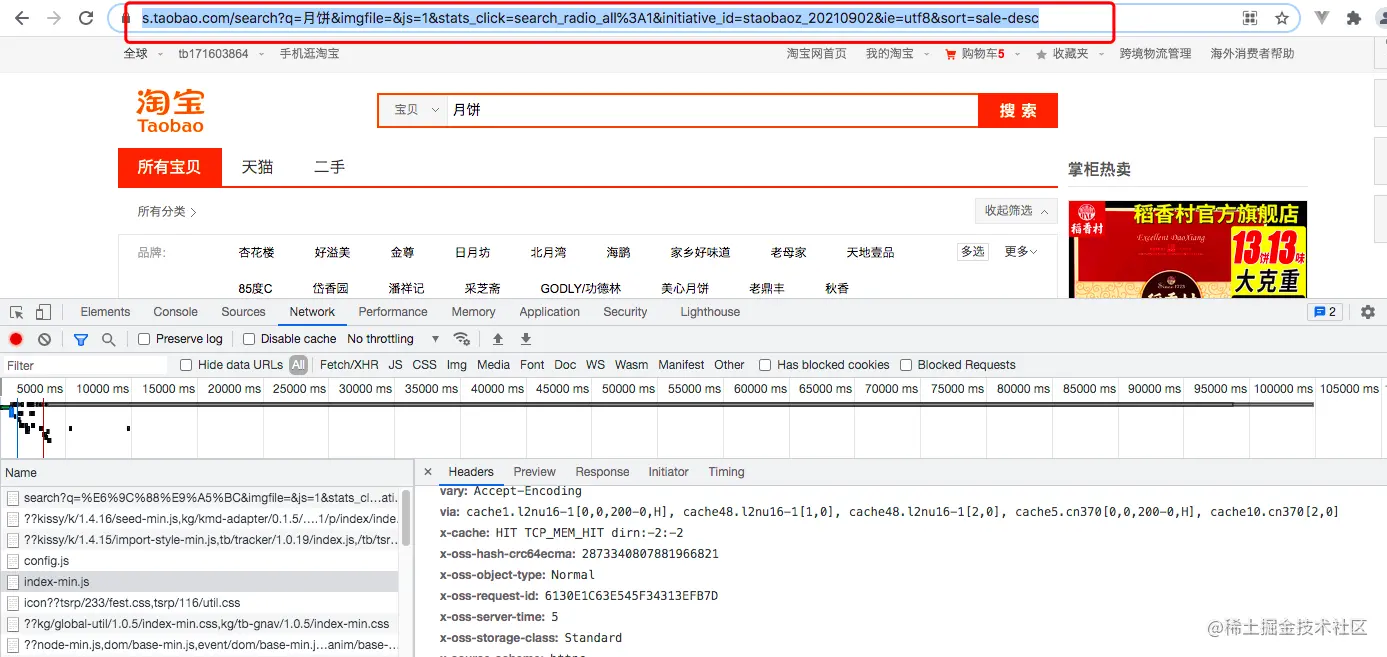1387x657 pixels.
Task: Clear the network log
Action: point(44,339)
